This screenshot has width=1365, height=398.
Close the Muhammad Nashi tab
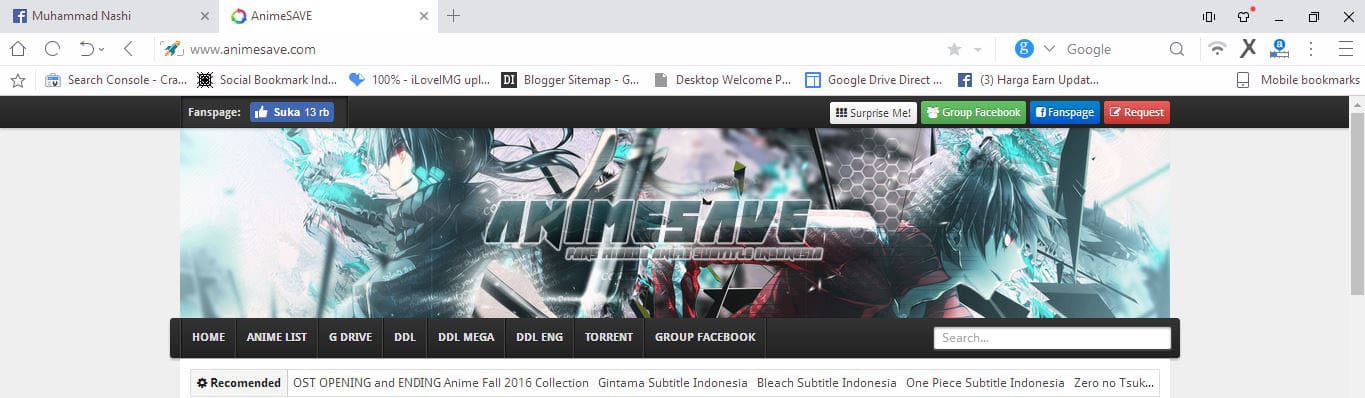pos(205,16)
